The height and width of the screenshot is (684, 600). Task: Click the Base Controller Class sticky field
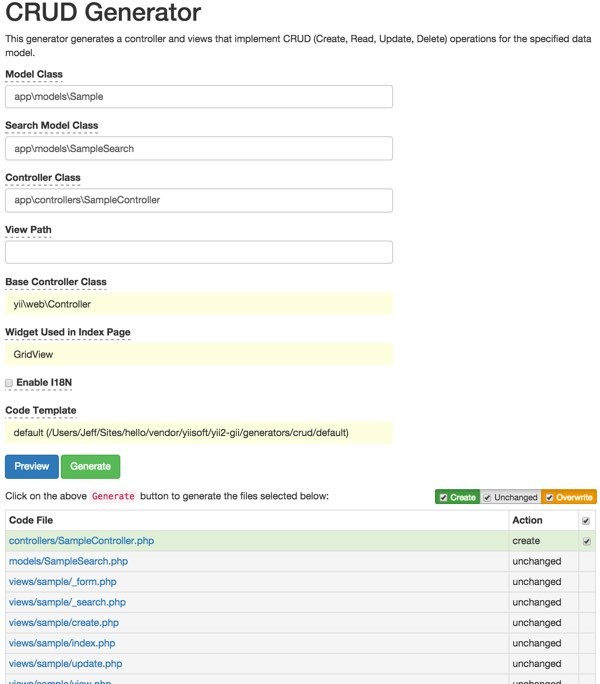(199, 304)
